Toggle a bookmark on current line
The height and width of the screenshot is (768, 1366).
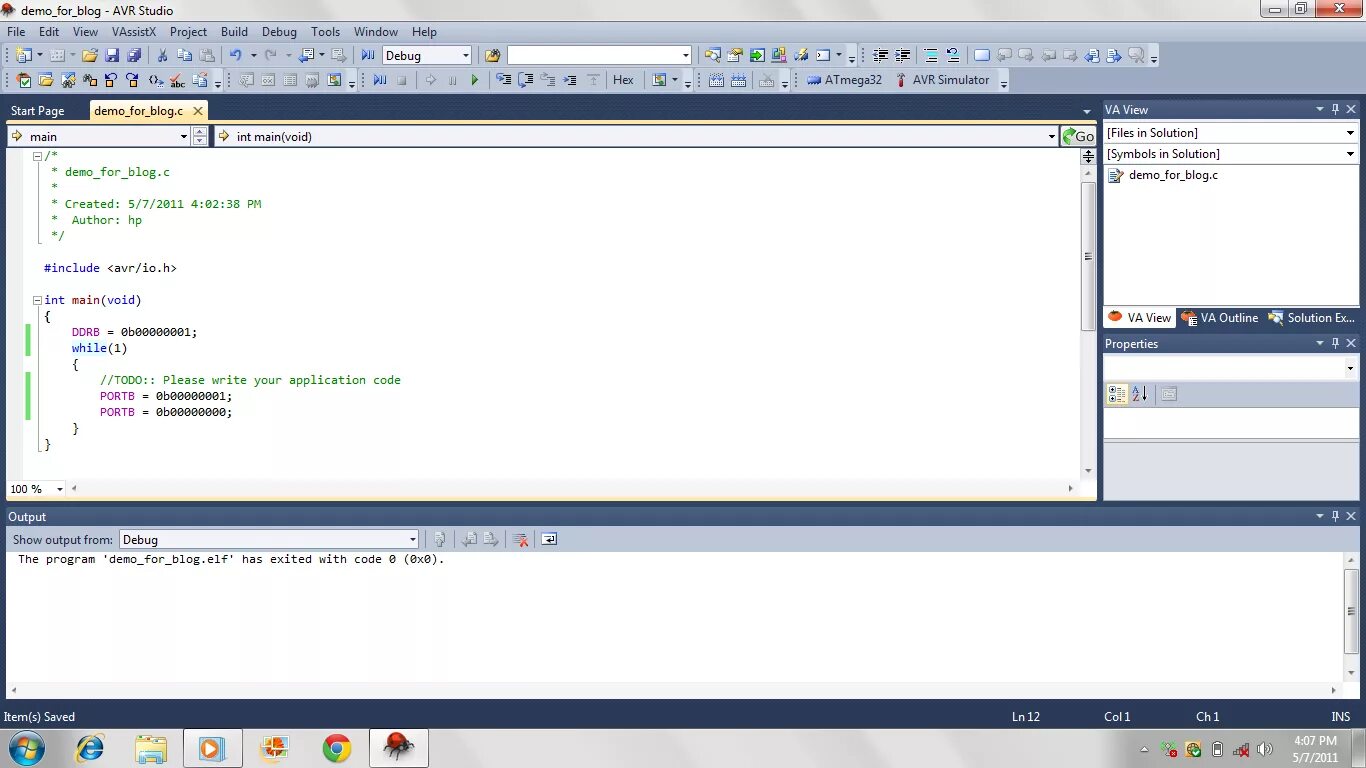[x=982, y=55]
